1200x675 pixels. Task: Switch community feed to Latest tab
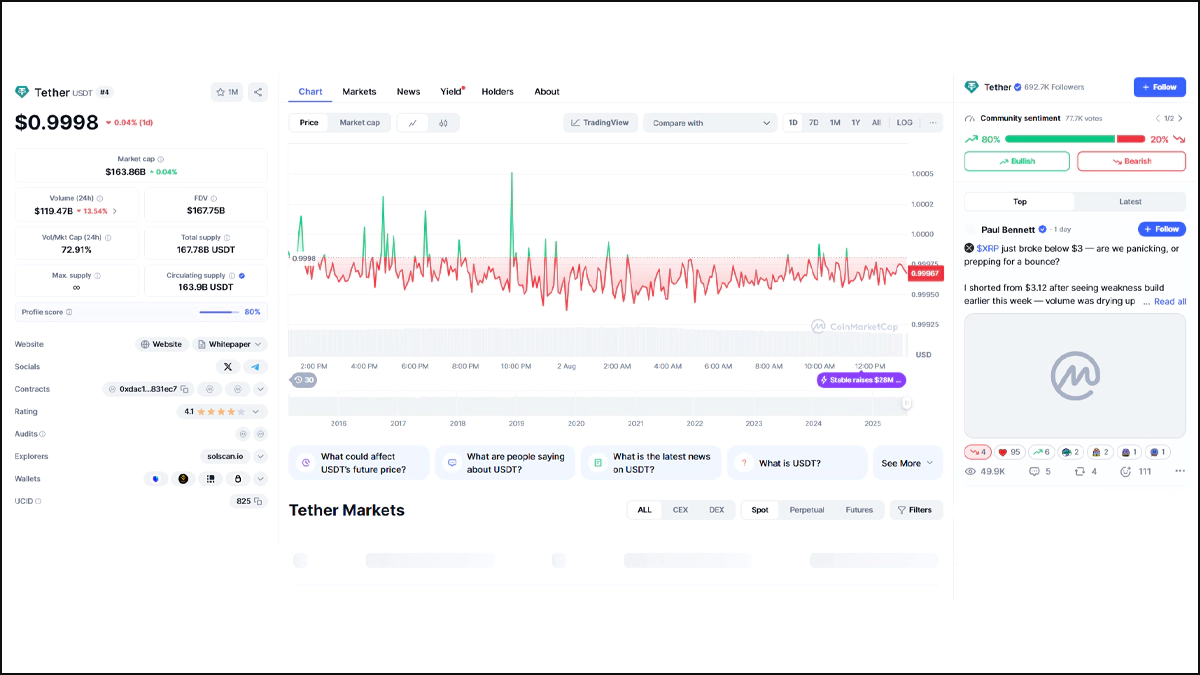coord(1130,201)
